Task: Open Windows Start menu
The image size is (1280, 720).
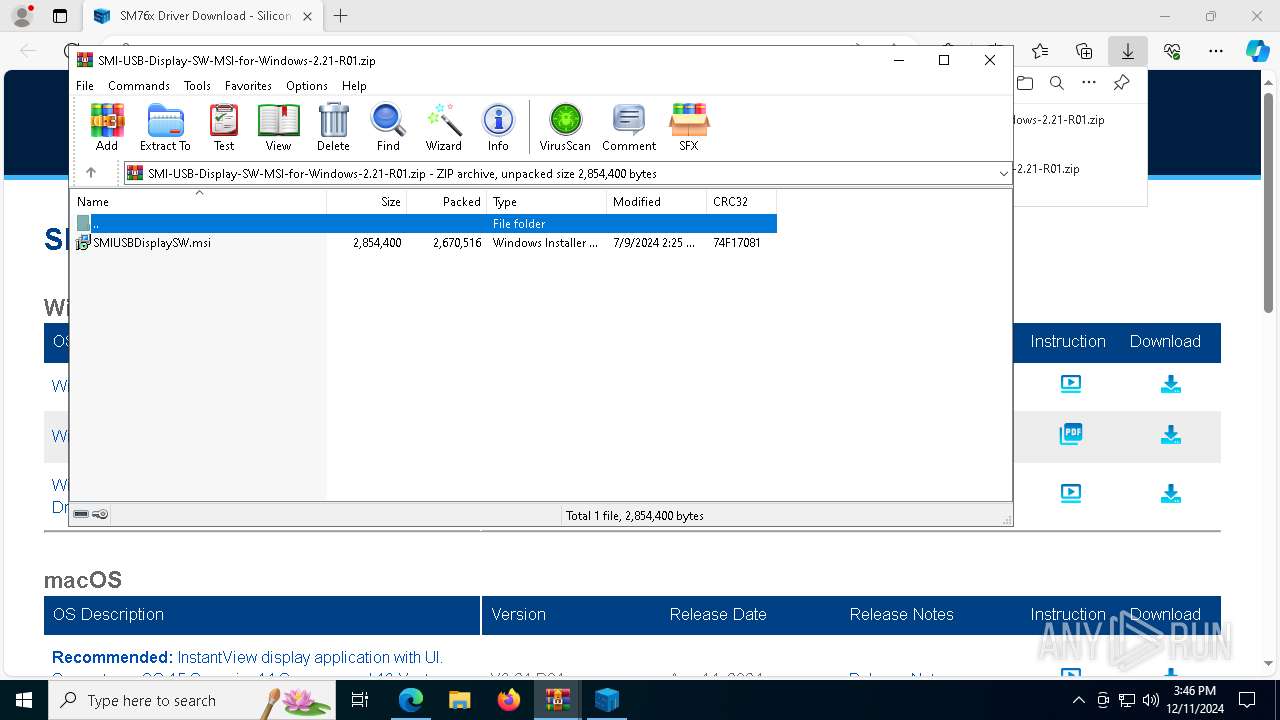Action: coord(24,700)
